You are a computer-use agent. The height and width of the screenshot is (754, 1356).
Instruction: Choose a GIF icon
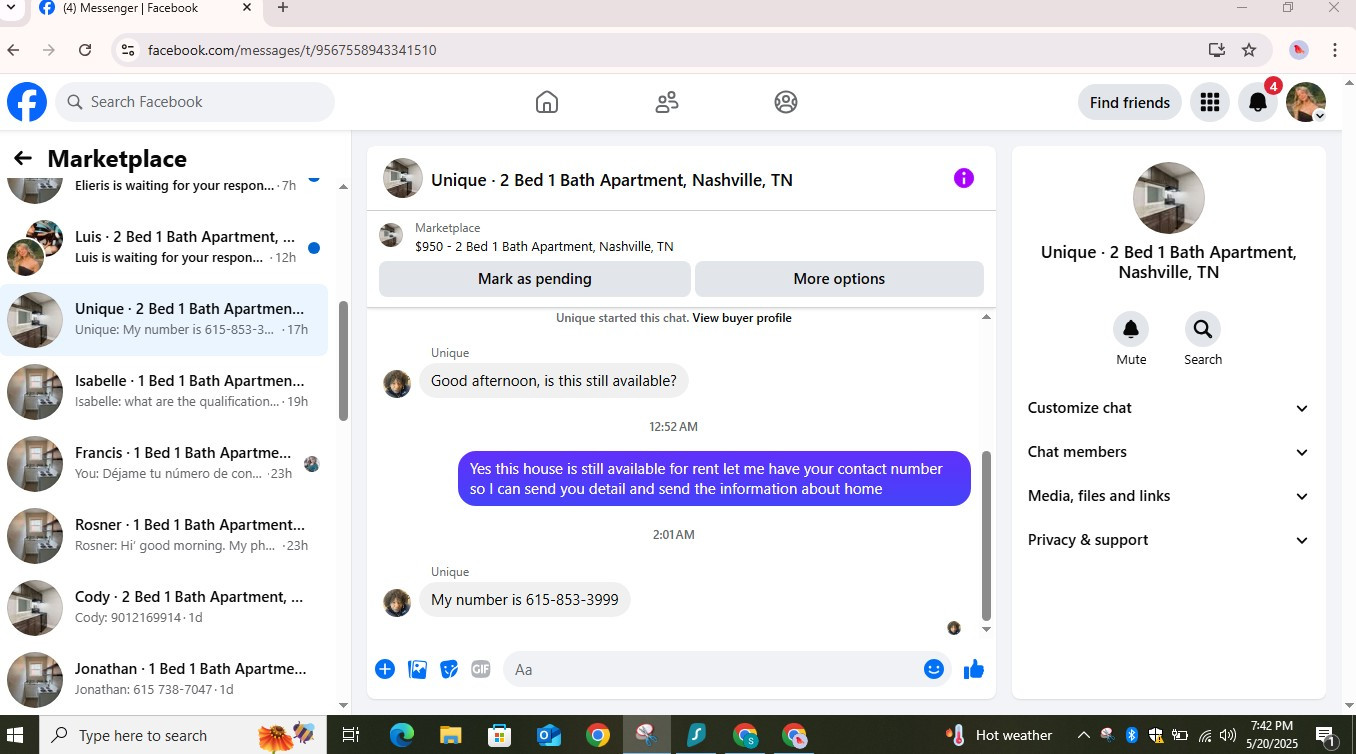point(481,669)
